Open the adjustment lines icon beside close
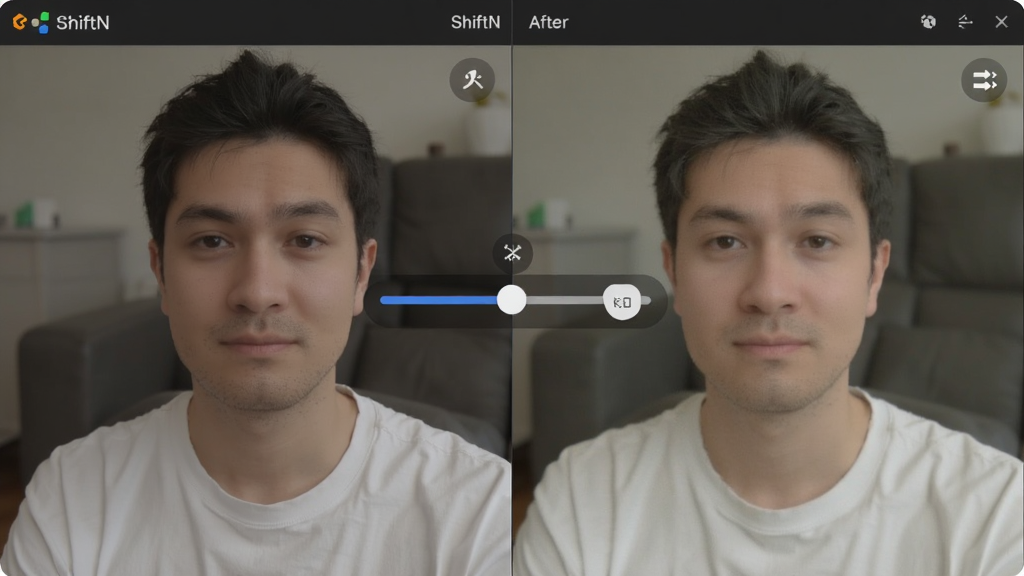1024x576 pixels. [x=965, y=22]
